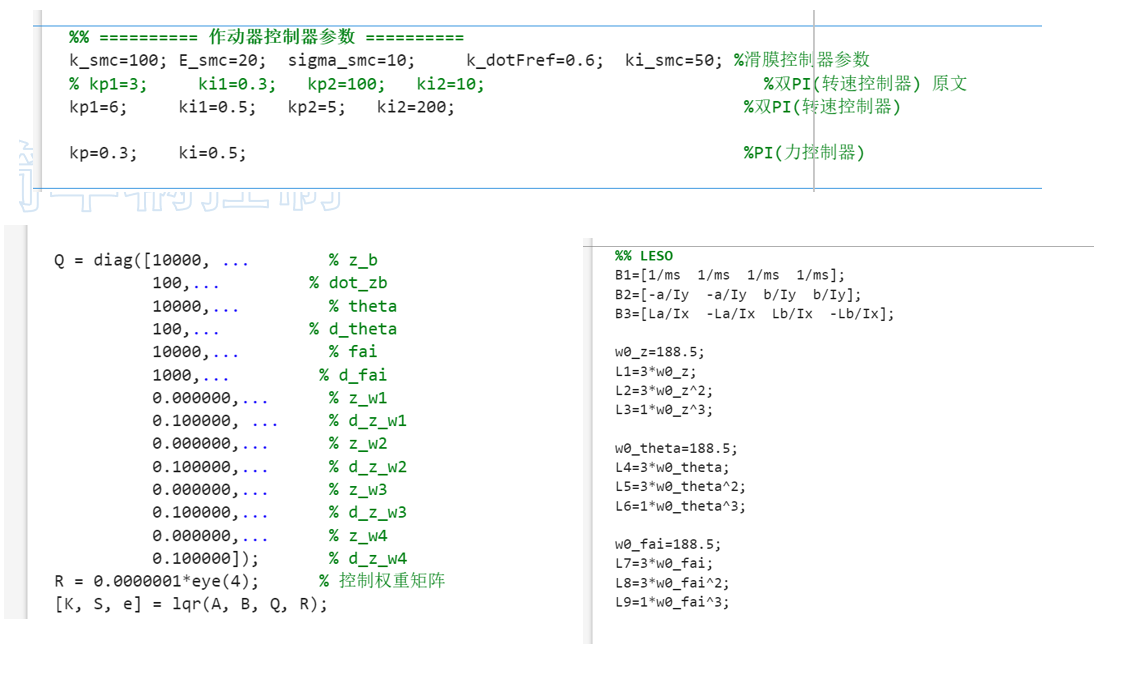
Task: Click the % fai comment
Action: (353, 352)
